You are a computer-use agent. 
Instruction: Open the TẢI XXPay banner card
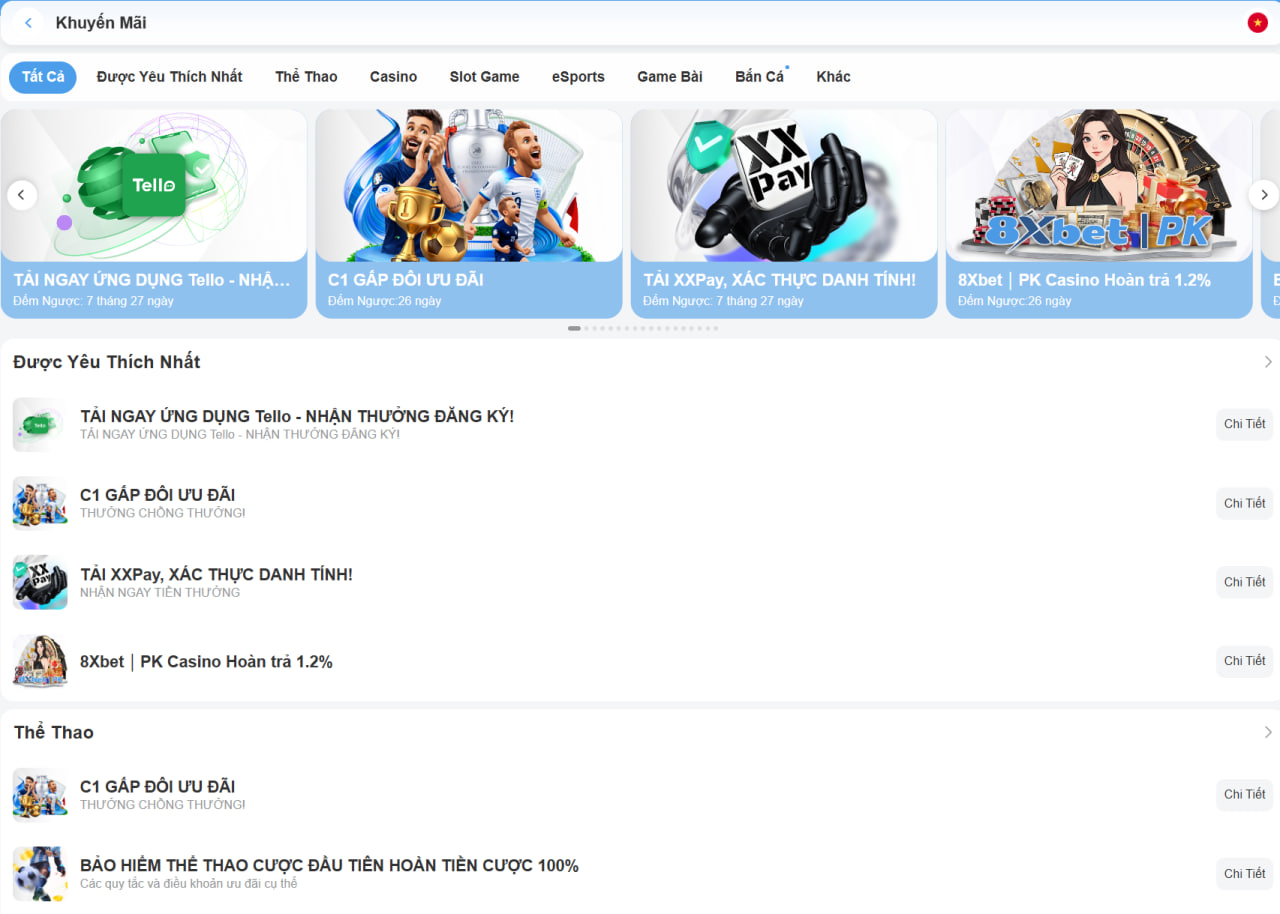tap(784, 214)
